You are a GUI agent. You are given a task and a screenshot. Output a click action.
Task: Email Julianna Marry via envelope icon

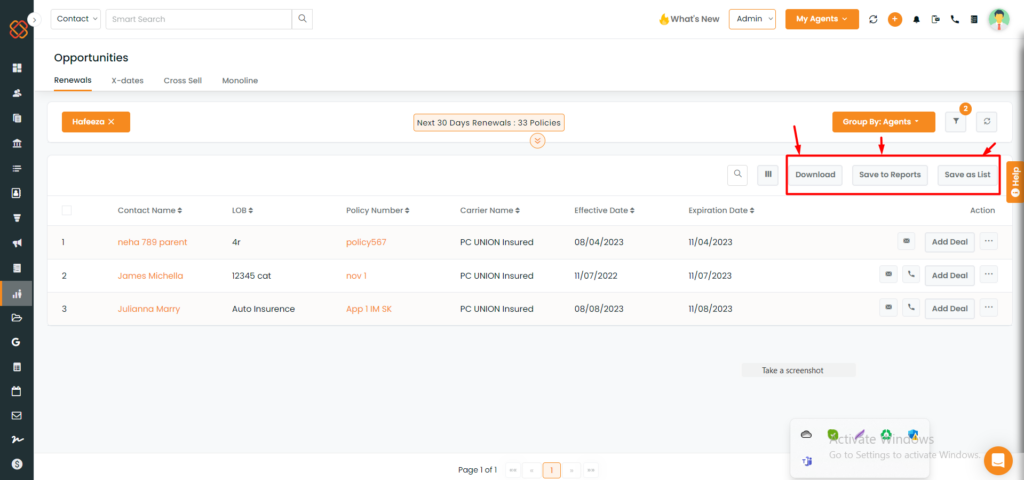(x=888, y=307)
